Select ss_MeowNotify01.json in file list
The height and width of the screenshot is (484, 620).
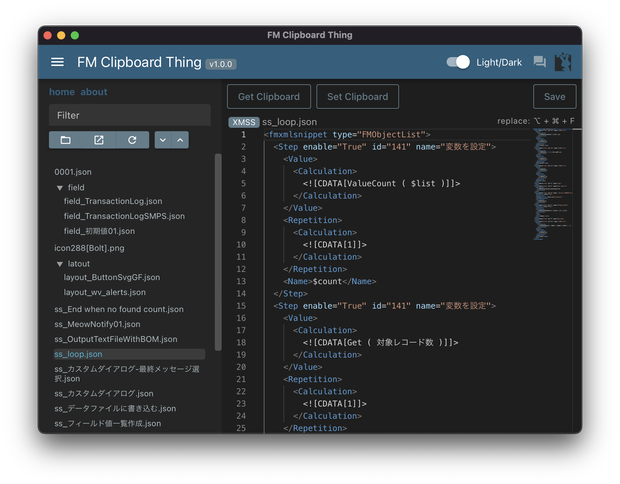coord(97,324)
